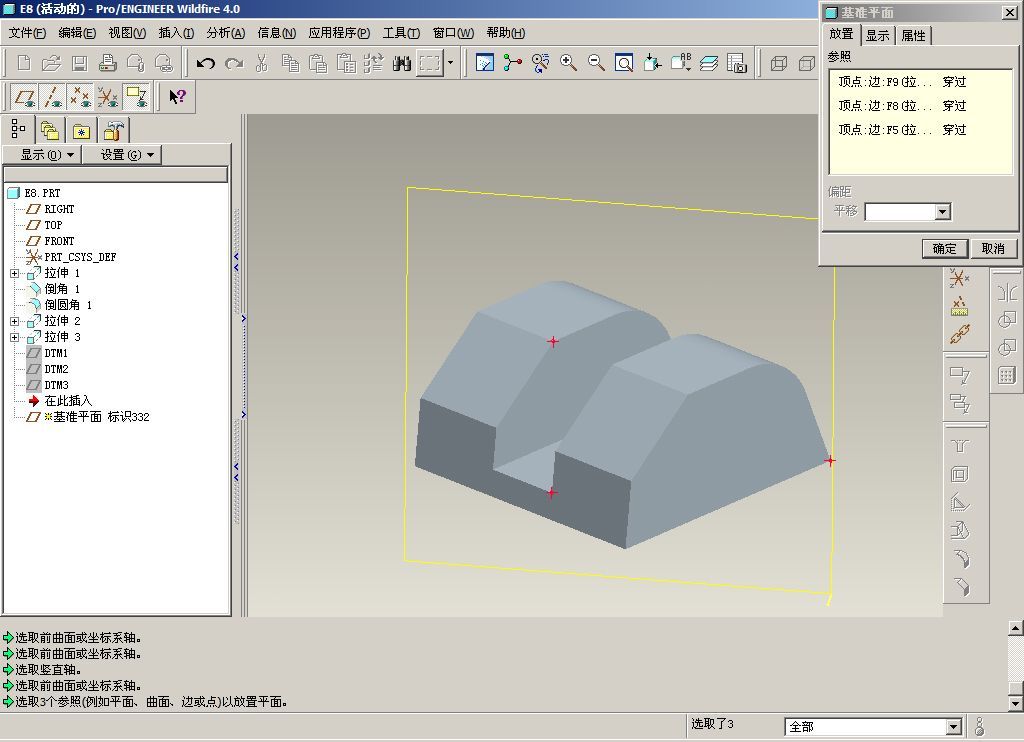Click the Shell tool icon
This screenshot has height=742, width=1024.
pos(959,475)
